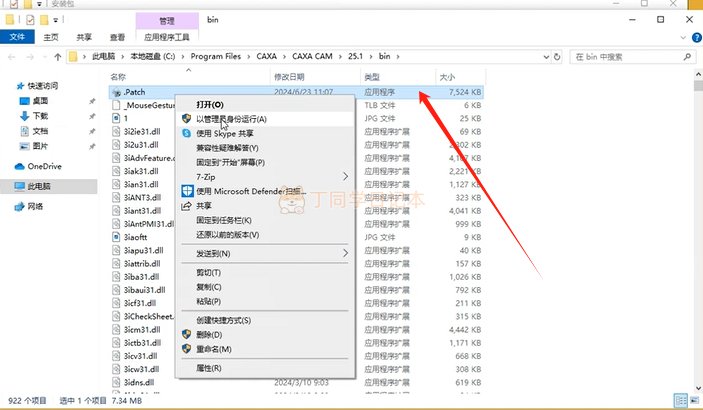Choose 兼容性疑难解答(Y) in the context menu
The height and width of the screenshot is (410, 703).
[x=265, y=148]
